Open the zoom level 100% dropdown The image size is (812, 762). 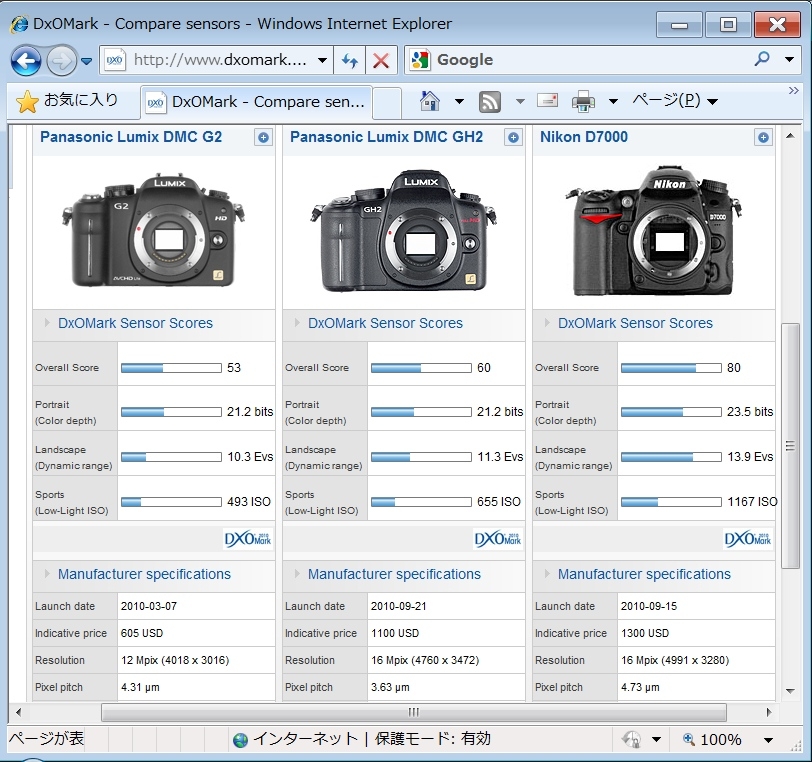768,740
